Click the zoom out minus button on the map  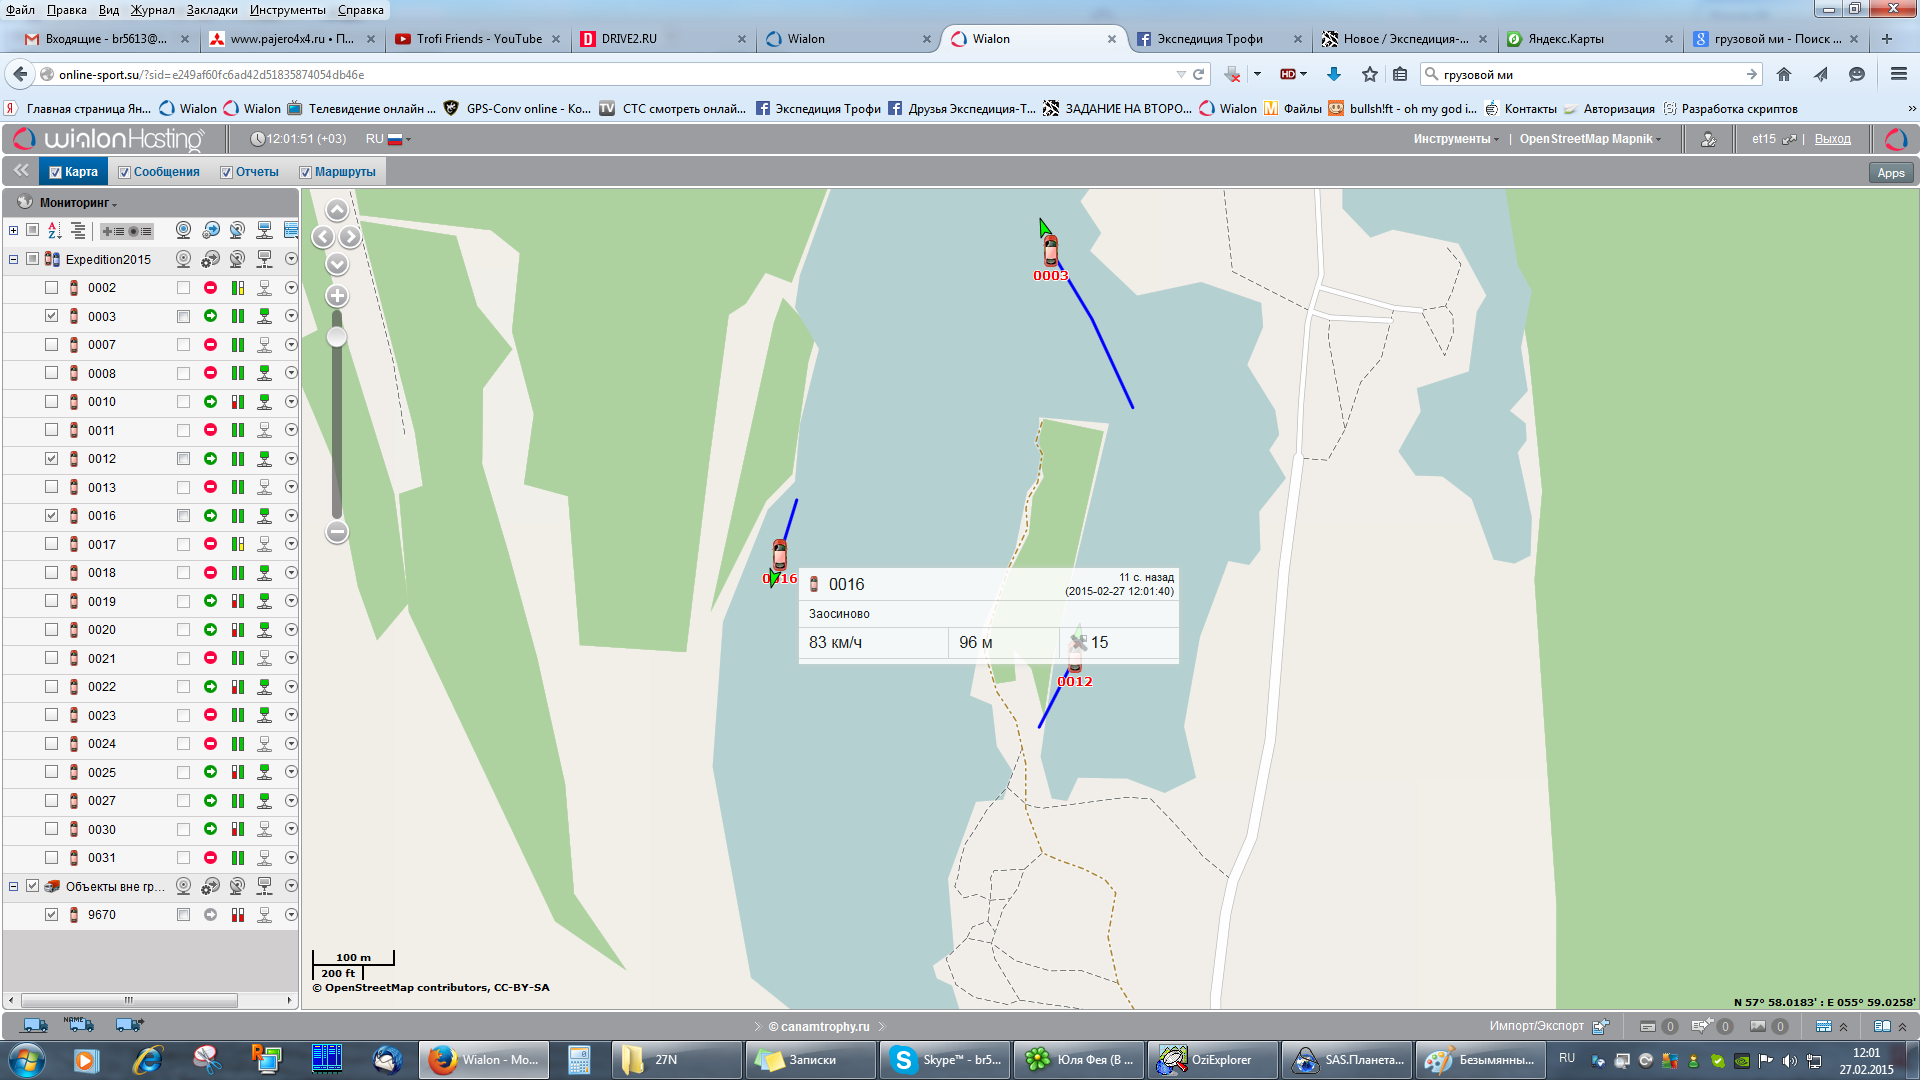[337, 532]
